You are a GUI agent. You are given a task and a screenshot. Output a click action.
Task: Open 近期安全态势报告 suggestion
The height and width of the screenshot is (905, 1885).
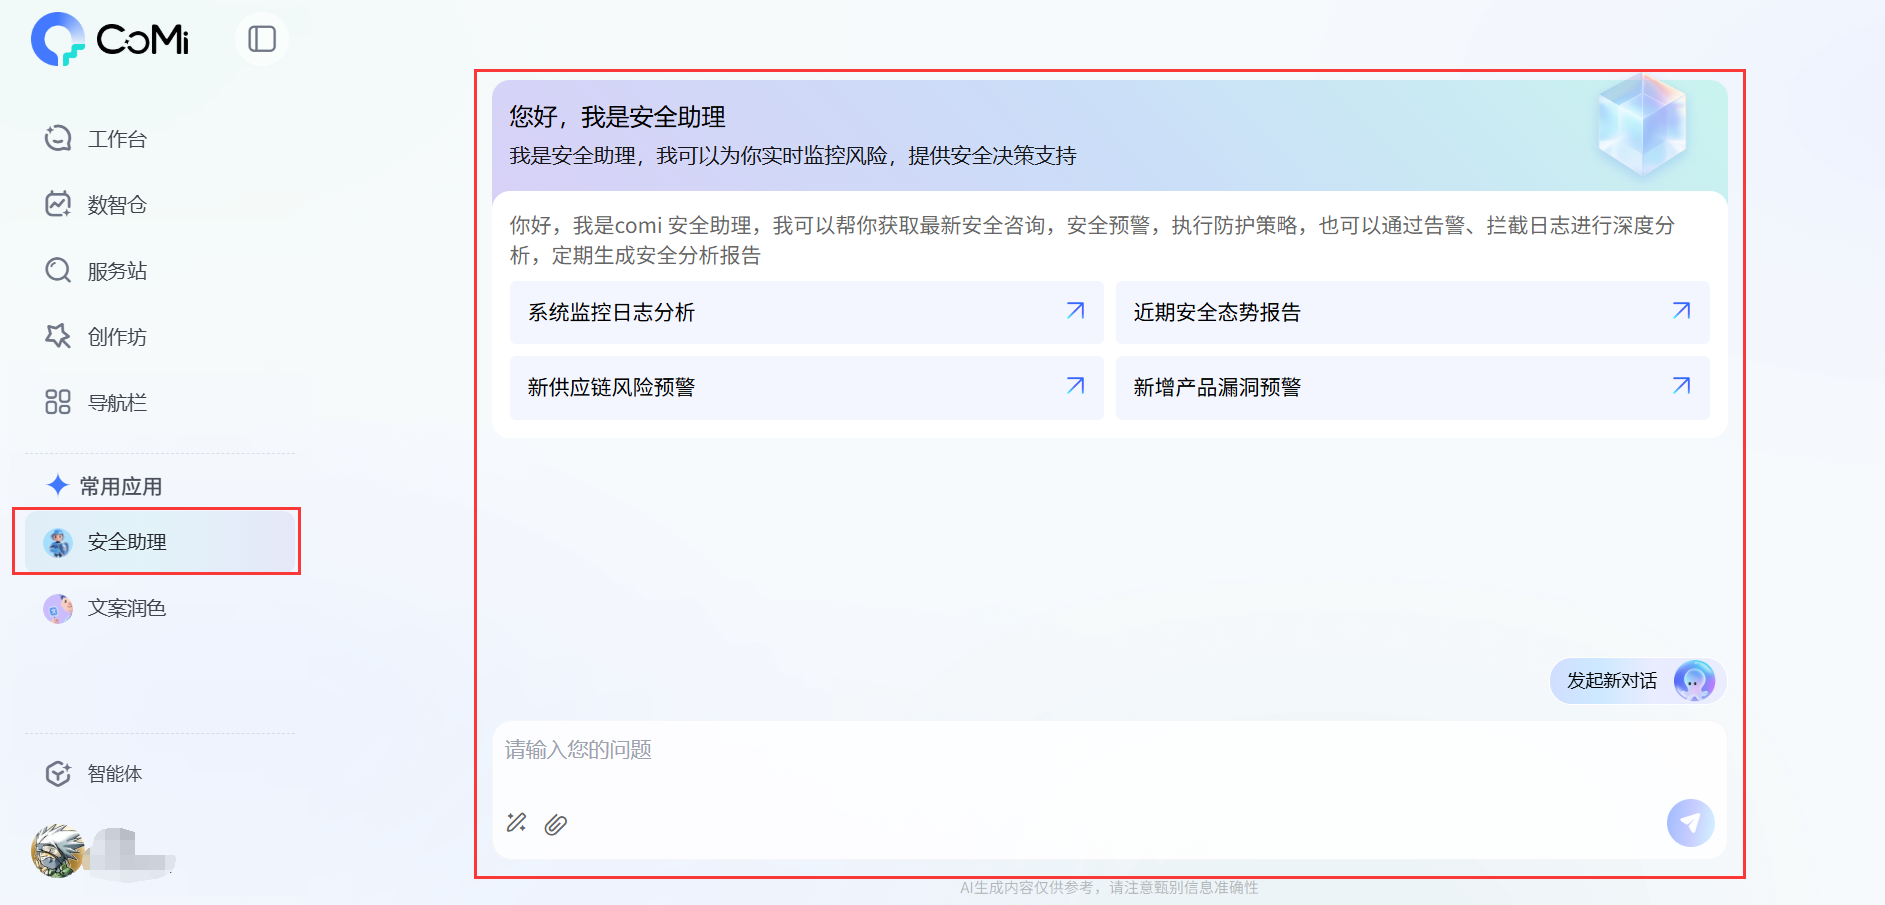click(x=1412, y=312)
